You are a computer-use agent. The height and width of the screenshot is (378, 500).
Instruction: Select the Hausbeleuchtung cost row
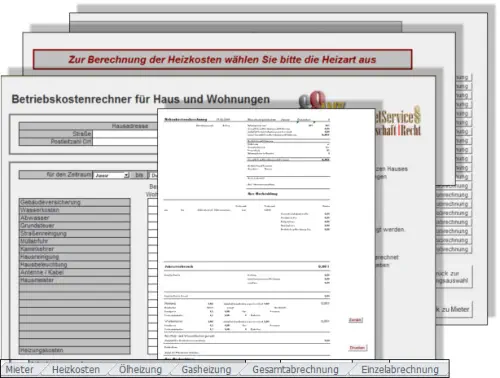(x=75, y=265)
